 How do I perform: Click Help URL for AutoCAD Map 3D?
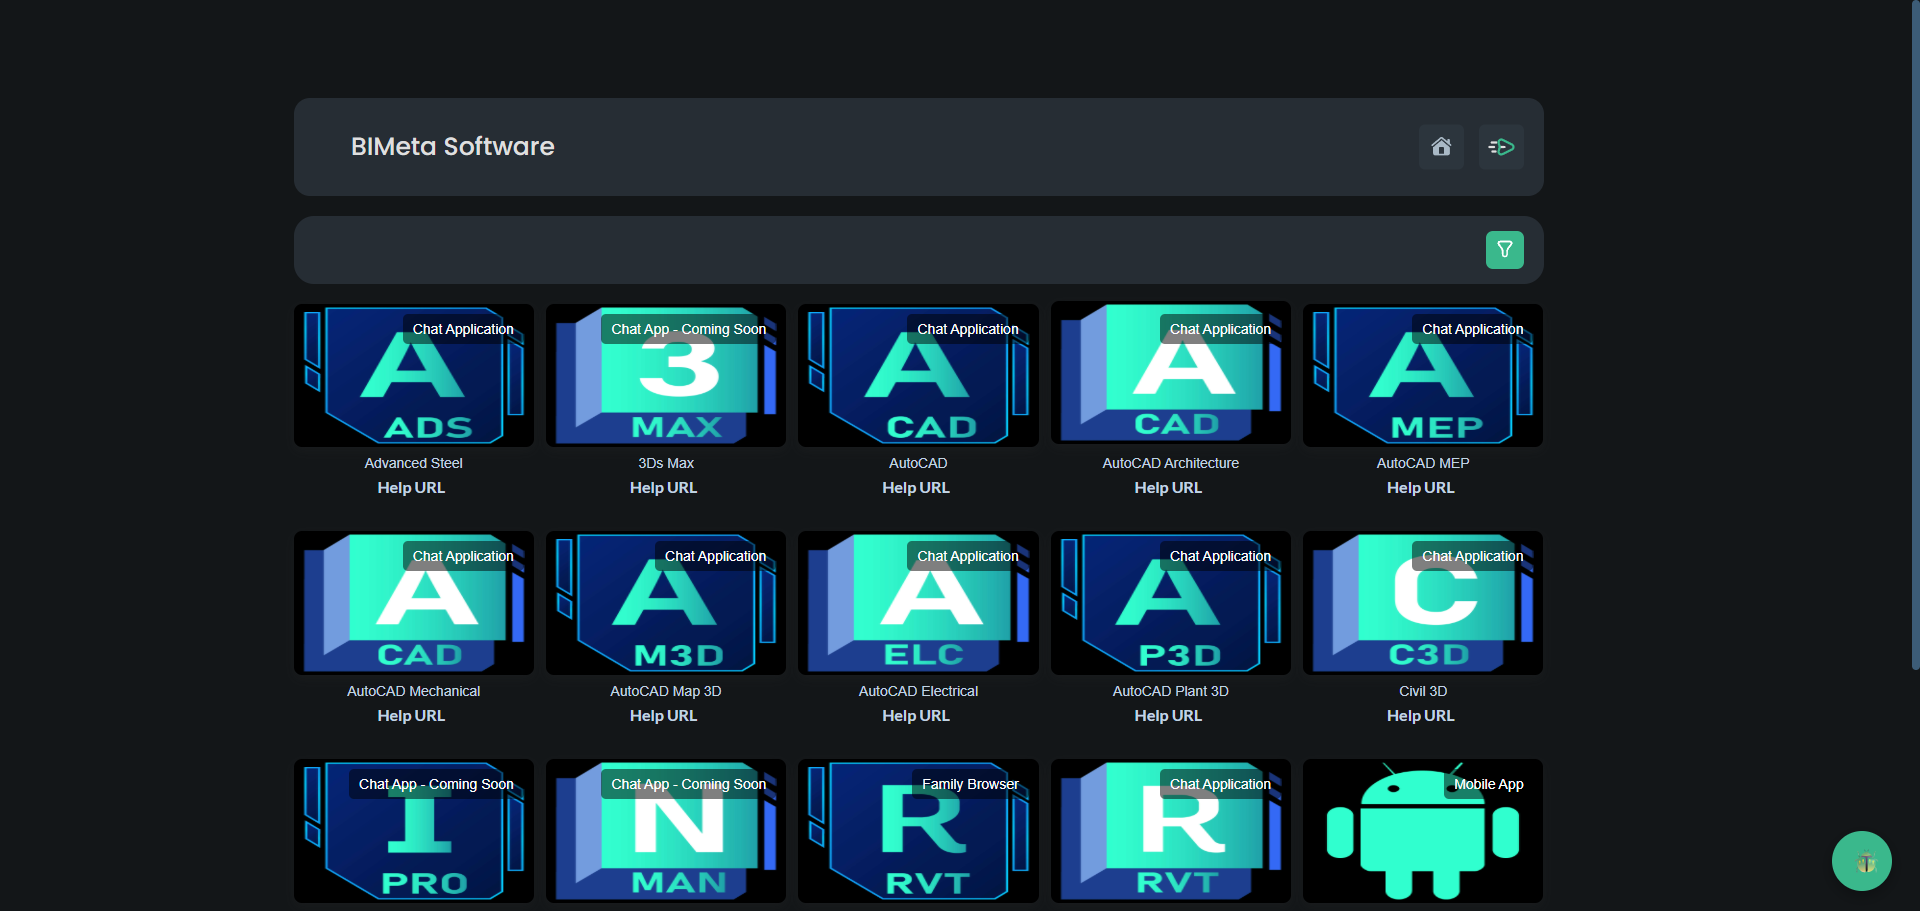663,716
